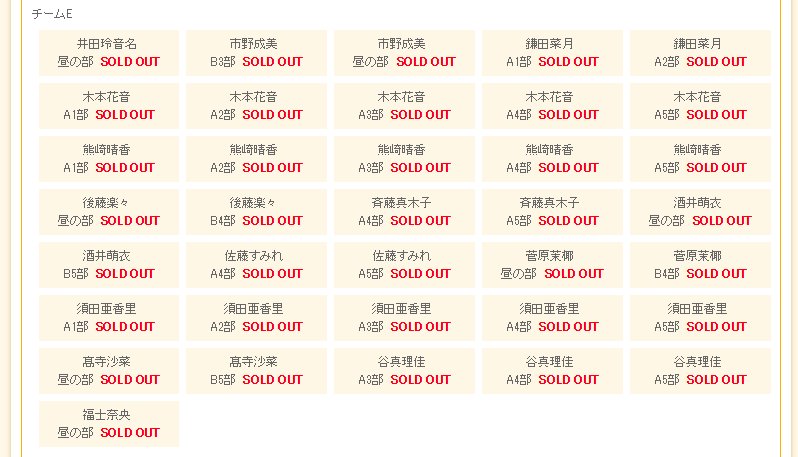Screen dimensions: 798x457
Task: Choose 熊崎晴香 A3部 ticket cell
Action: 405,159
